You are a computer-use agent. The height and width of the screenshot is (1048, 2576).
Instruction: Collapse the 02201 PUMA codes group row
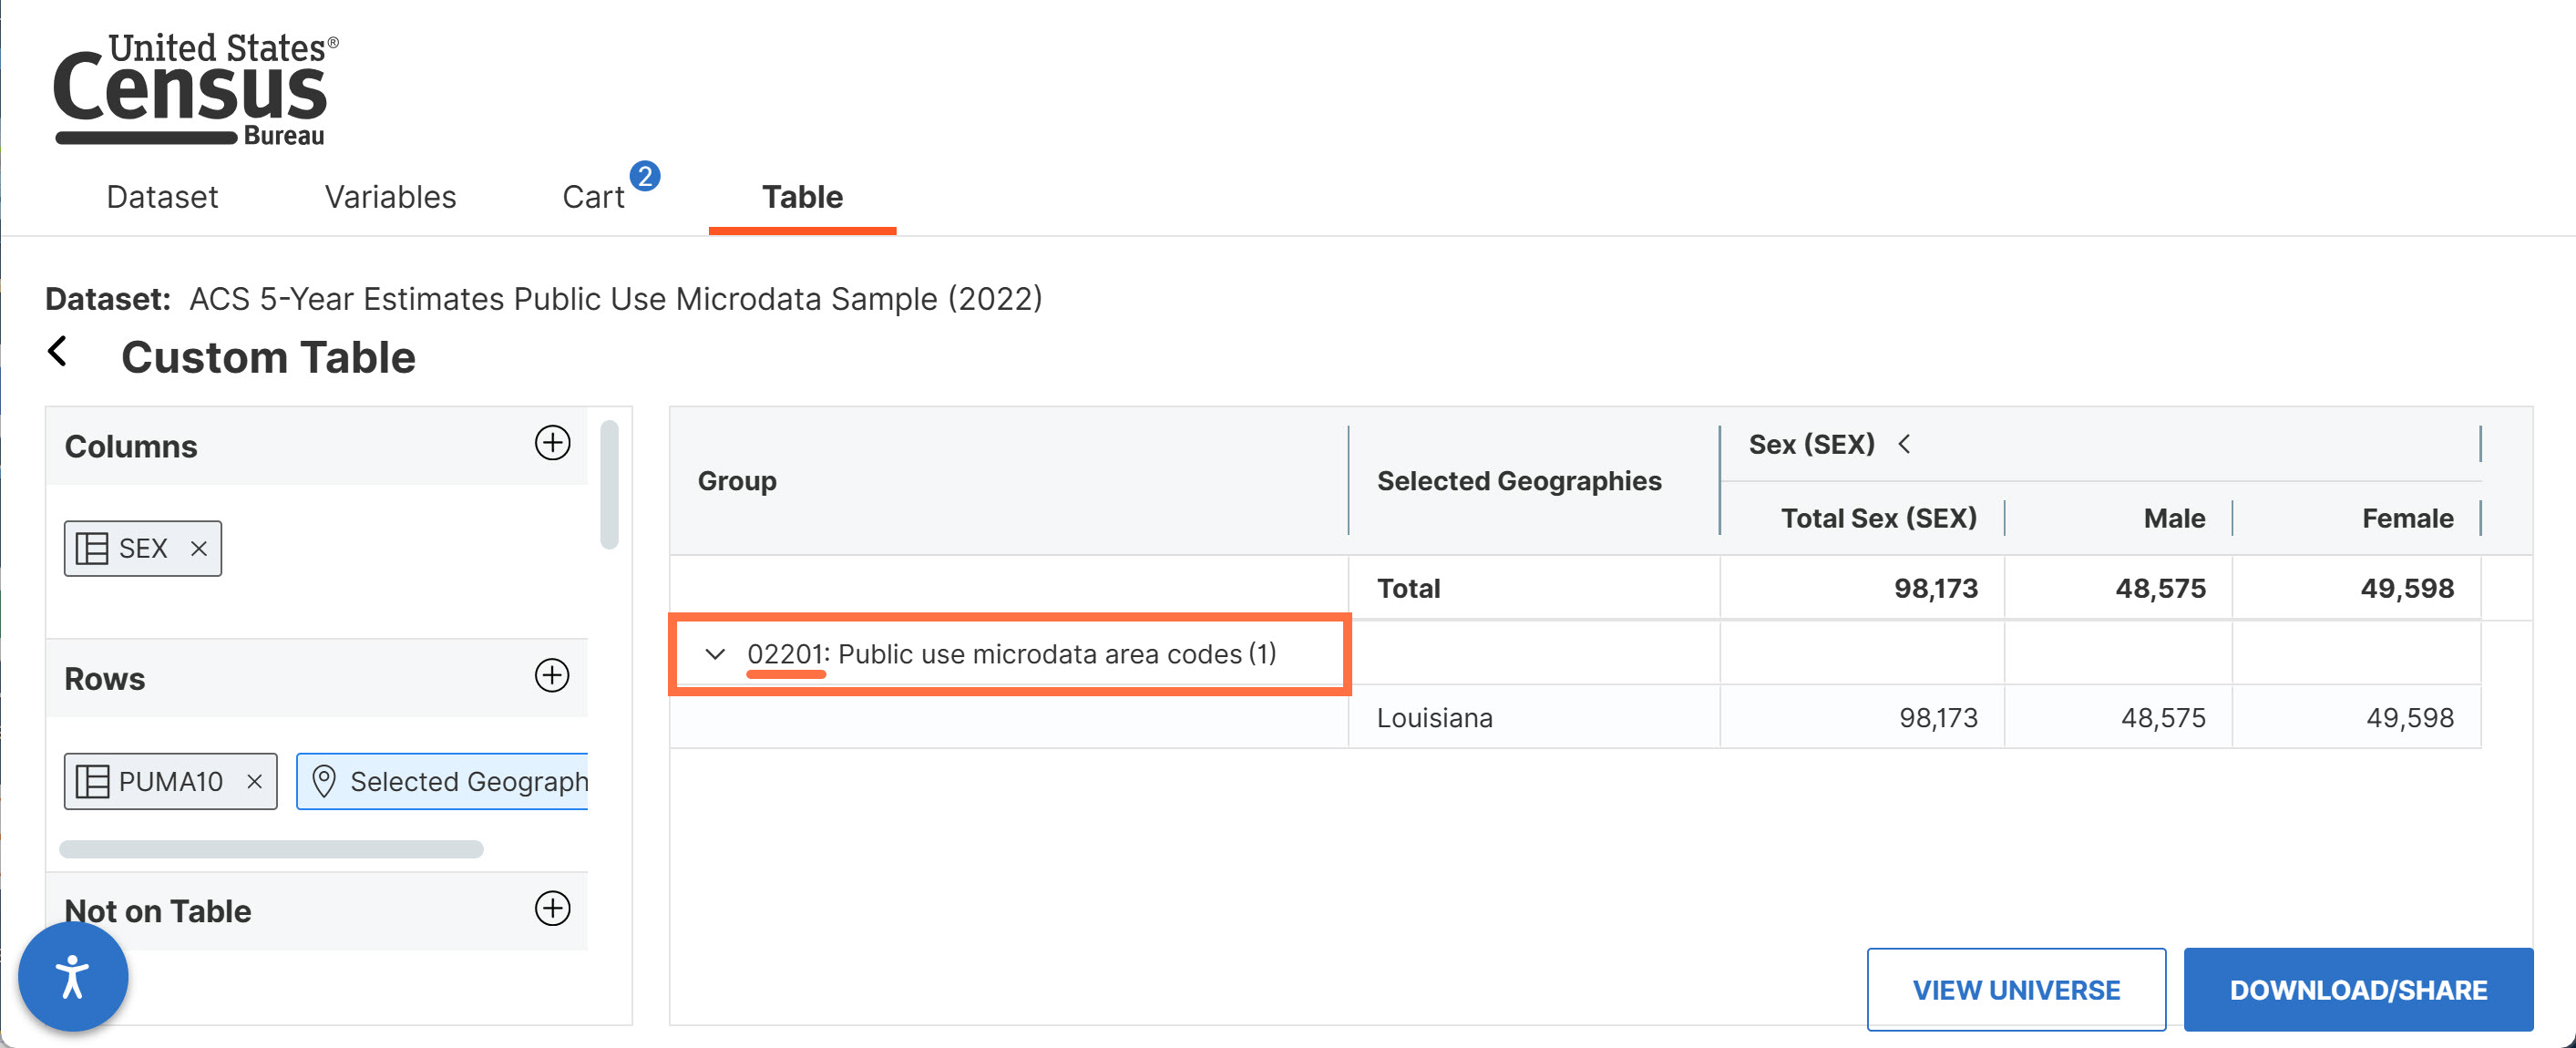(714, 655)
